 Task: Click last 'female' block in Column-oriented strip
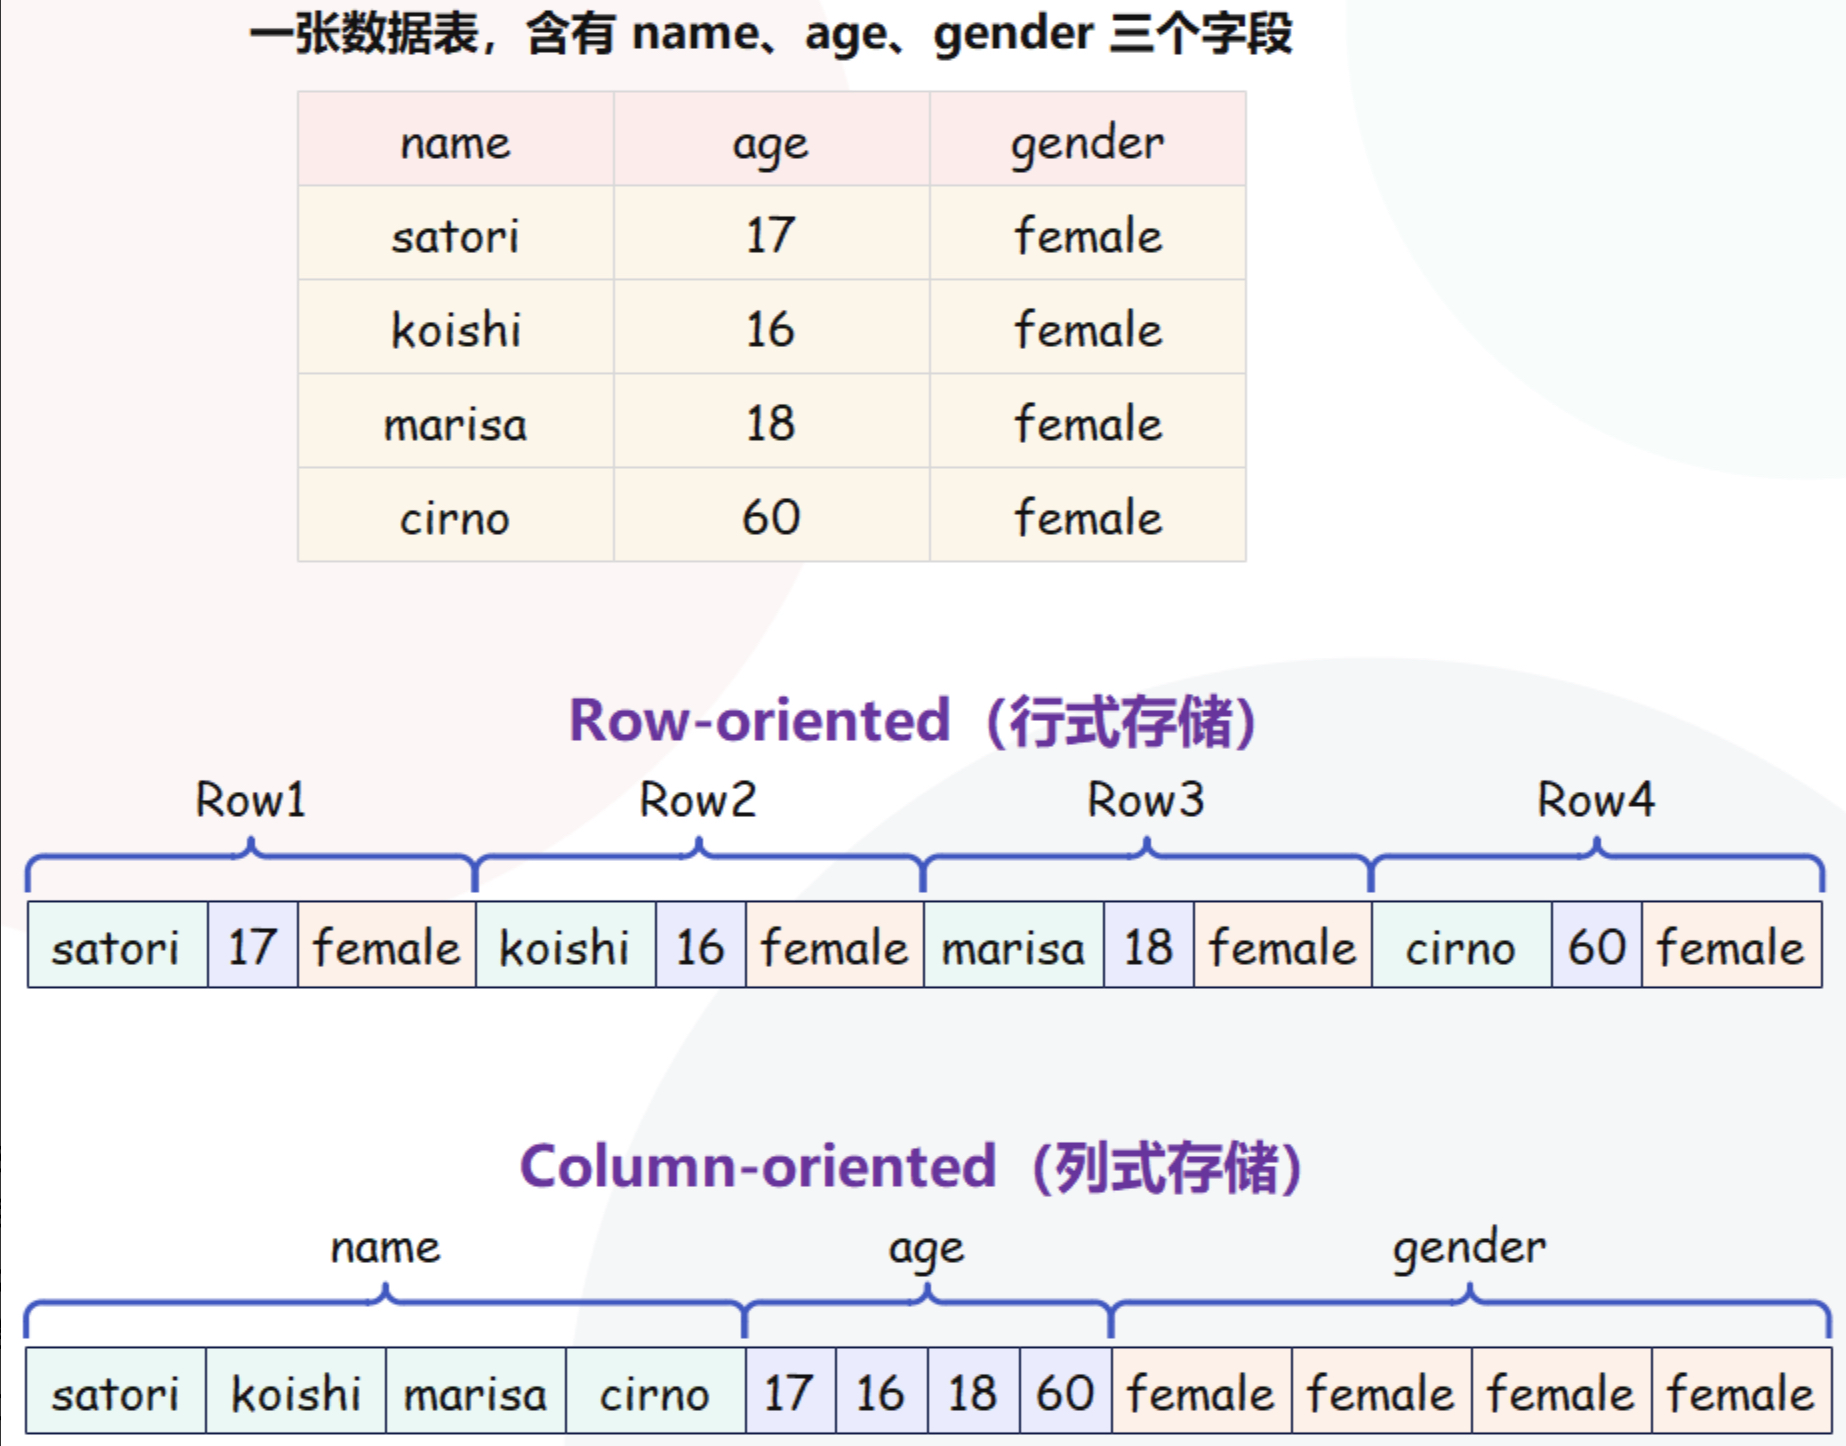(1741, 1391)
